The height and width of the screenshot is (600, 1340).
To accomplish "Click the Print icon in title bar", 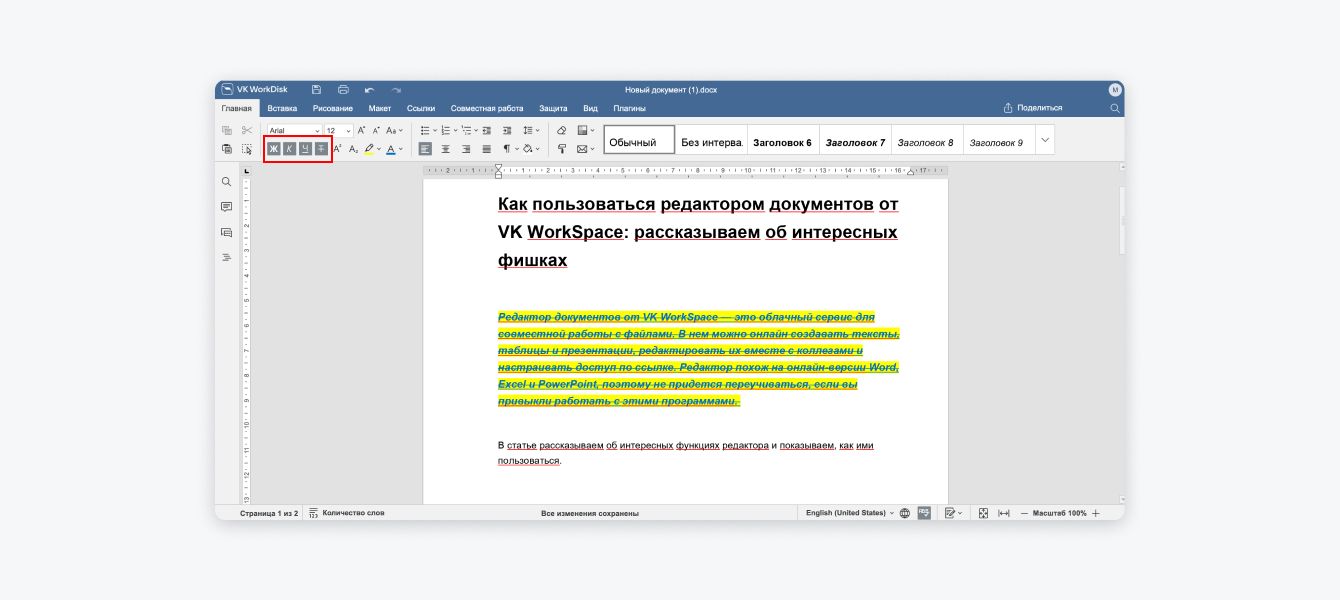I will (343, 90).
